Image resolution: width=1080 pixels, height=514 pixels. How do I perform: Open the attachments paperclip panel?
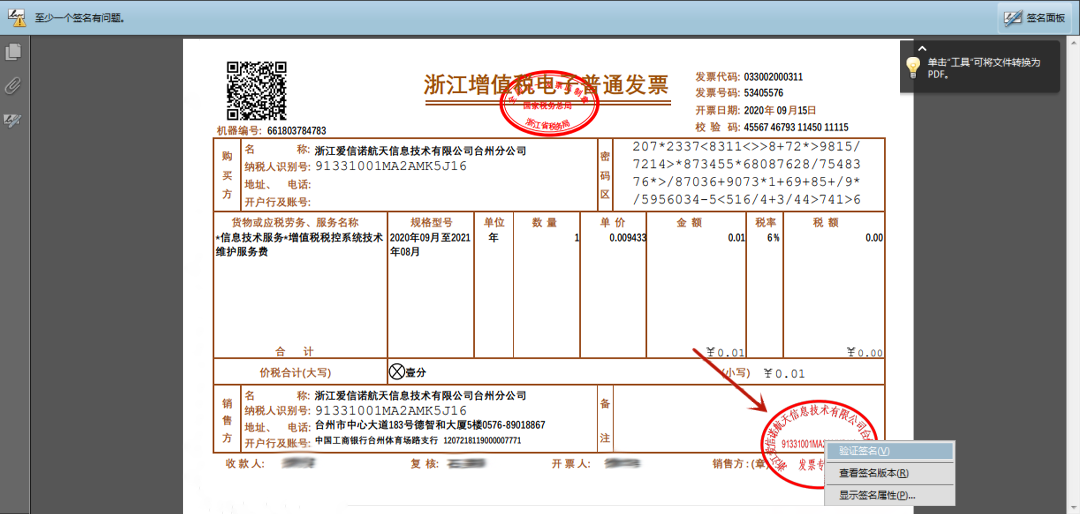click(14, 85)
